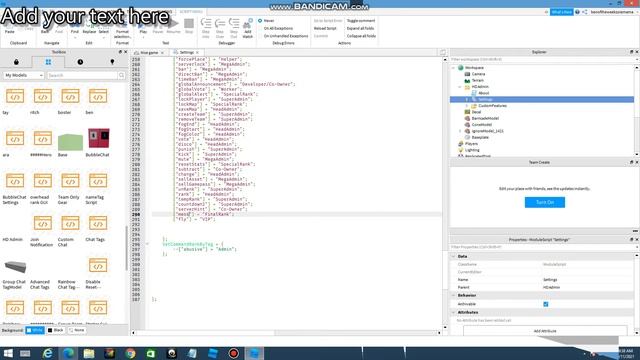Set Toolbox background to Black
Viewport: 640px width, 360px height.
point(56,330)
